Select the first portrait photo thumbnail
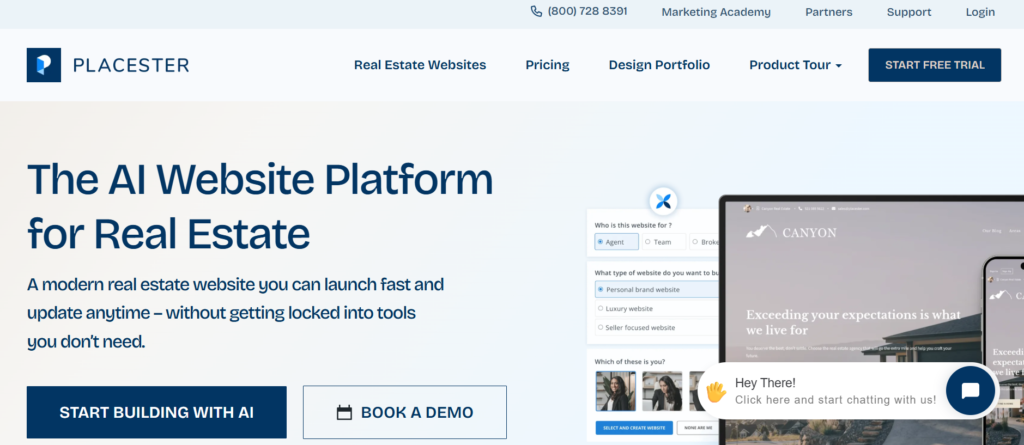 [x=615, y=391]
